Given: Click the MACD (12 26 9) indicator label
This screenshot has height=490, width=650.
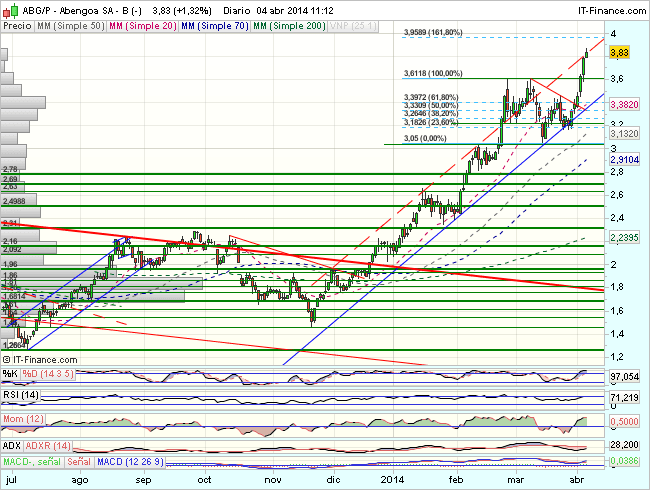Looking at the screenshot, I should coord(130,462).
